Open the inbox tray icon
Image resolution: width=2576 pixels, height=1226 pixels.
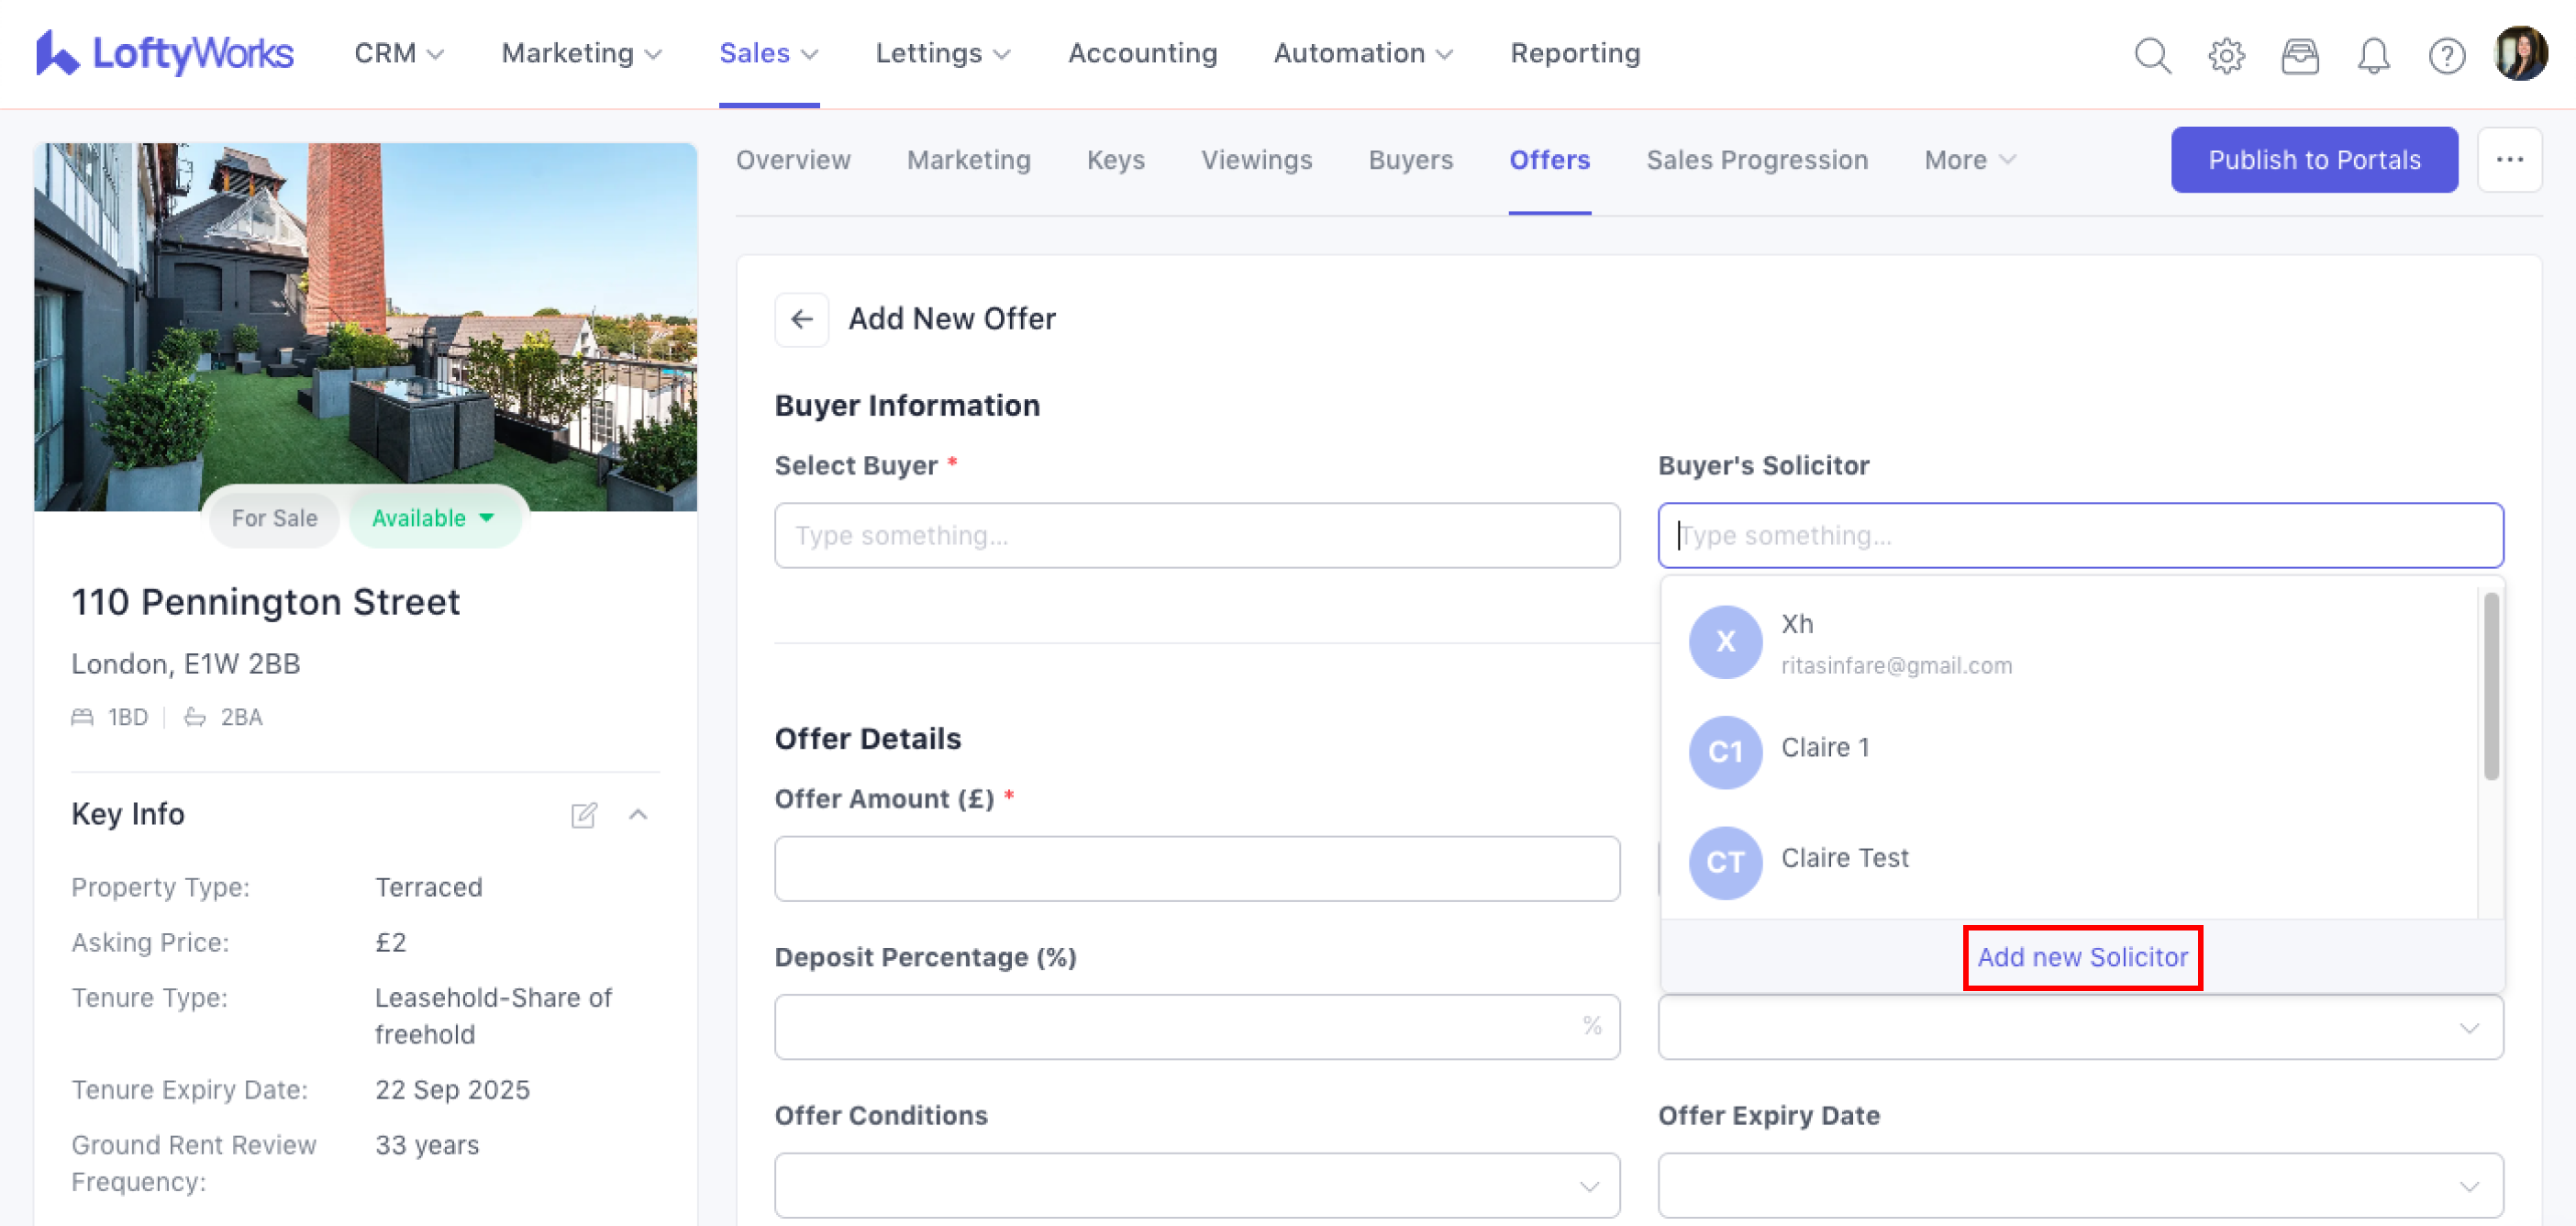(x=2300, y=55)
